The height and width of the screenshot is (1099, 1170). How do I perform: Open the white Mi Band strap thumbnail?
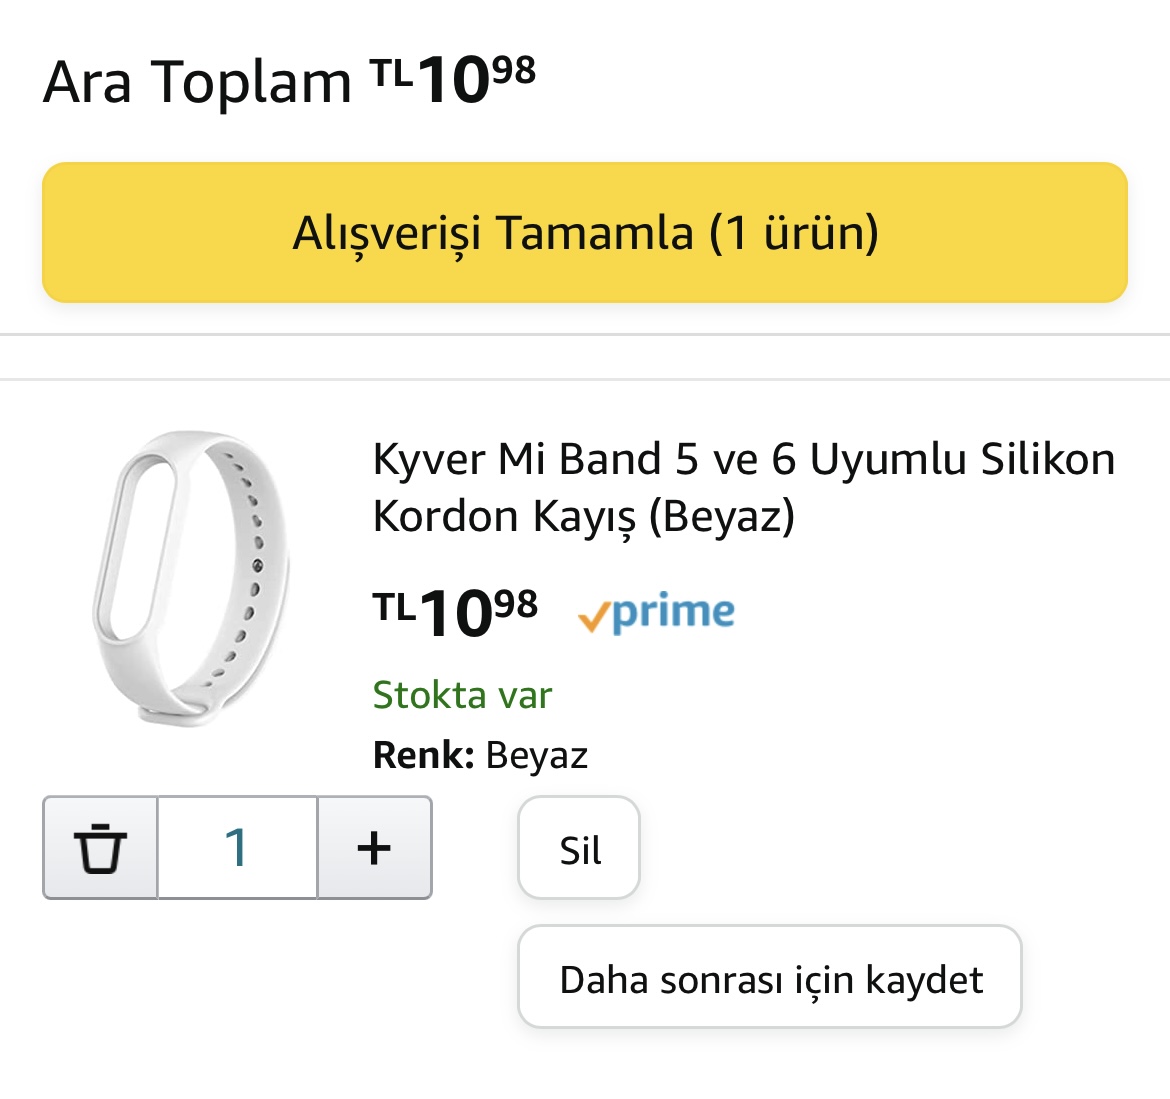click(192, 578)
